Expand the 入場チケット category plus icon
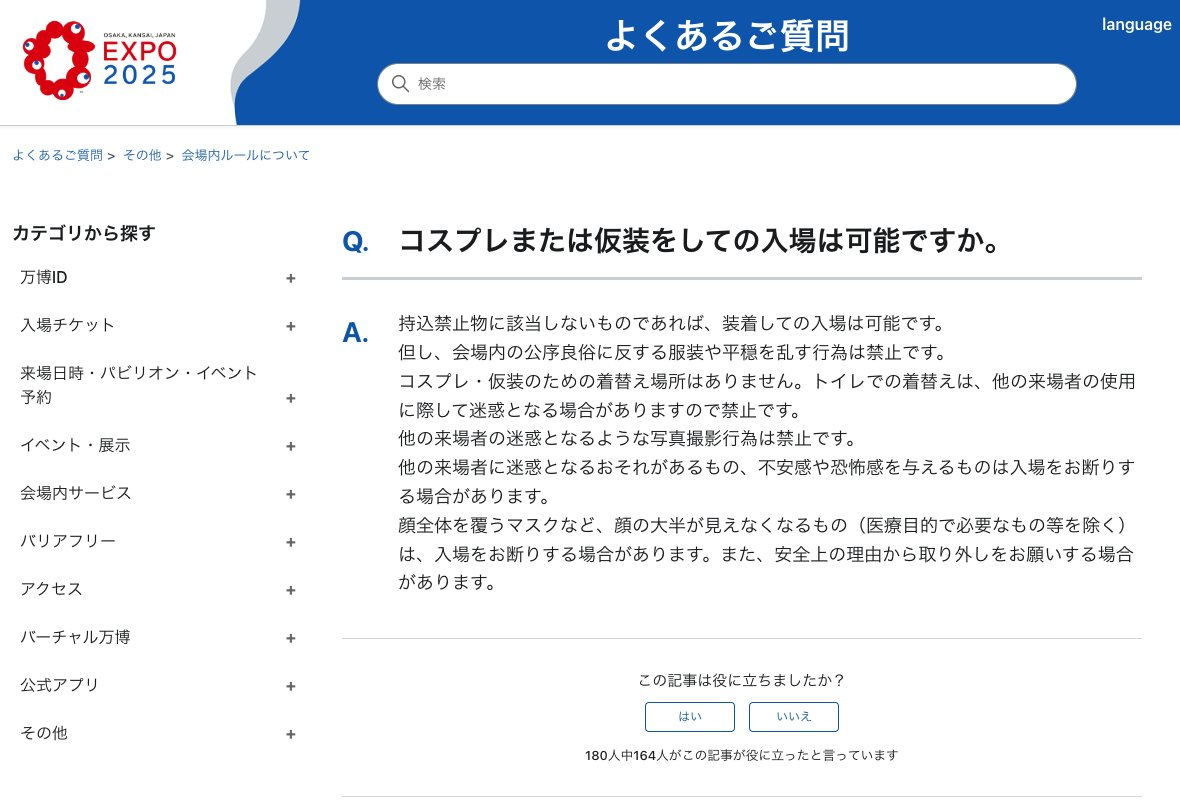Image resolution: width=1180 pixels, height=812 pixels. tap(291, 326)
